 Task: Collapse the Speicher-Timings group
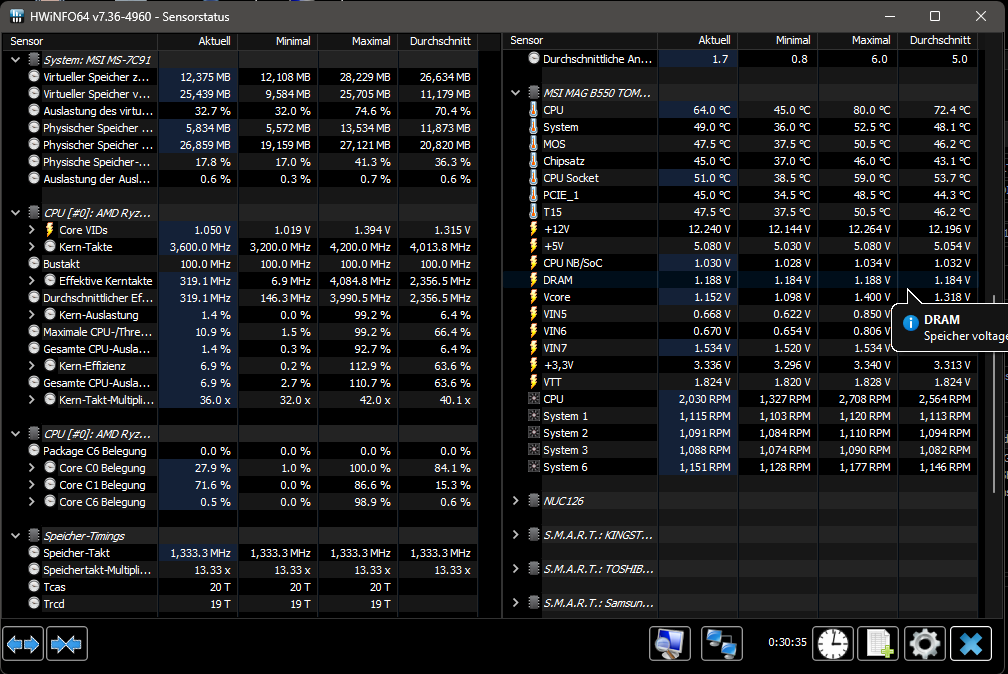click(15, 536)
